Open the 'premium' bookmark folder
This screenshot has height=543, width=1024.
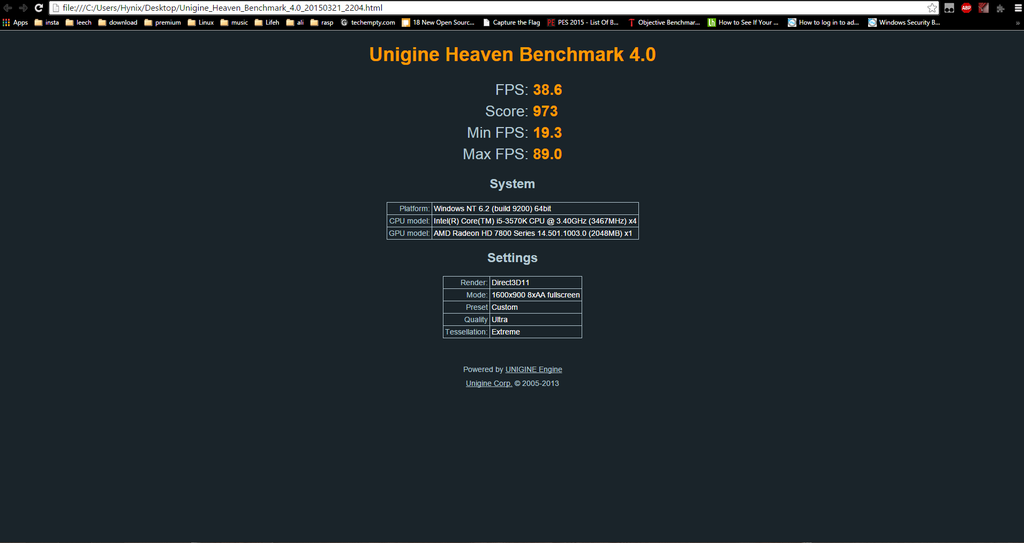(162, 22)
